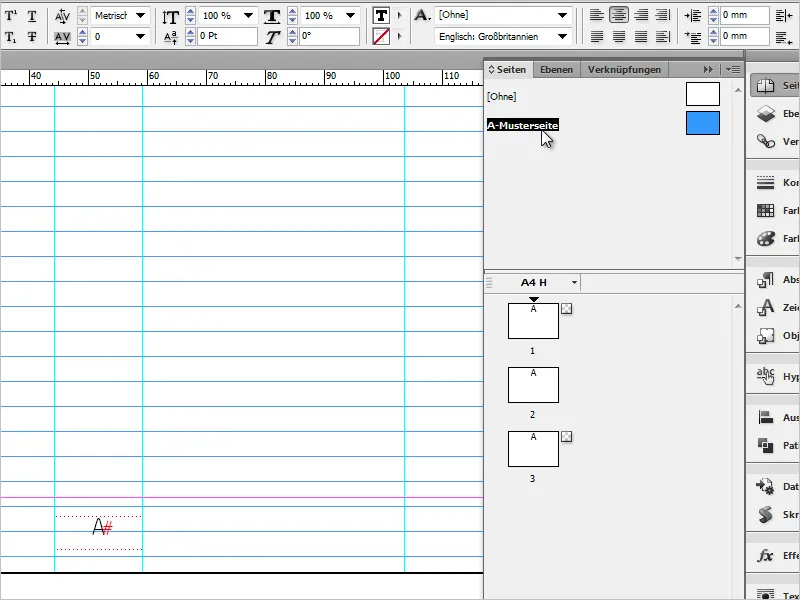Screen dimensions: 800x600
Task: Toggle Subscript formatting icon
Action: coord(11,37)
